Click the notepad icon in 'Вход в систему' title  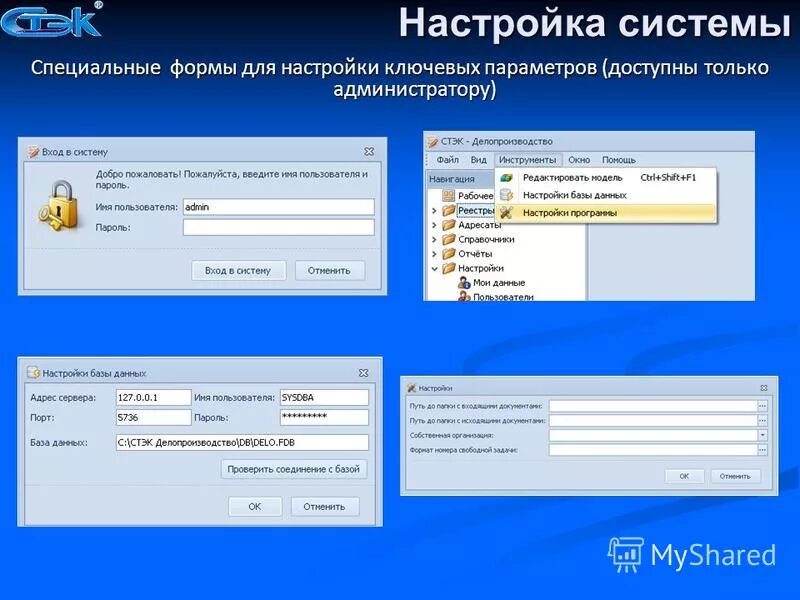click(x=33, y=152)
